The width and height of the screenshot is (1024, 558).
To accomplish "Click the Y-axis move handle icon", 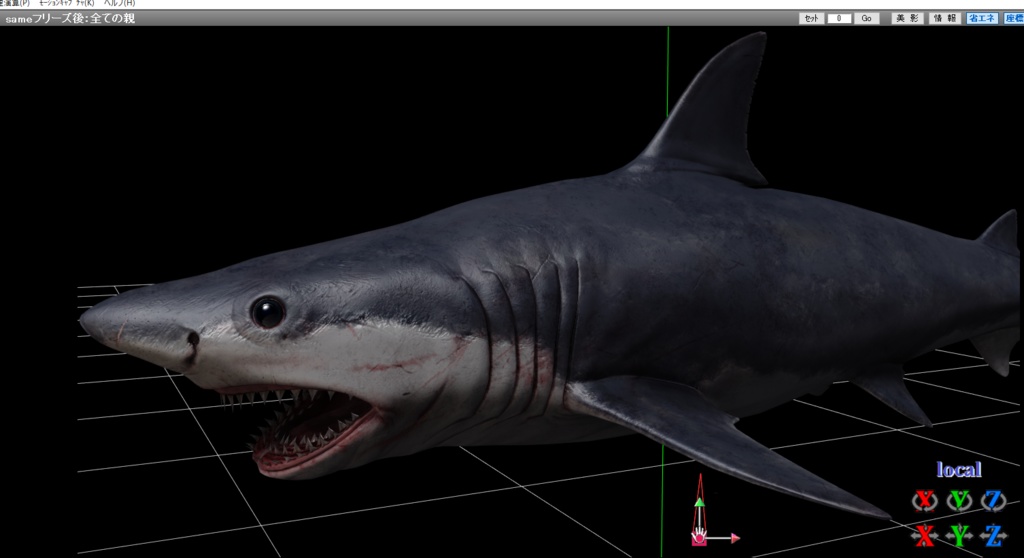I will (959, 536).
